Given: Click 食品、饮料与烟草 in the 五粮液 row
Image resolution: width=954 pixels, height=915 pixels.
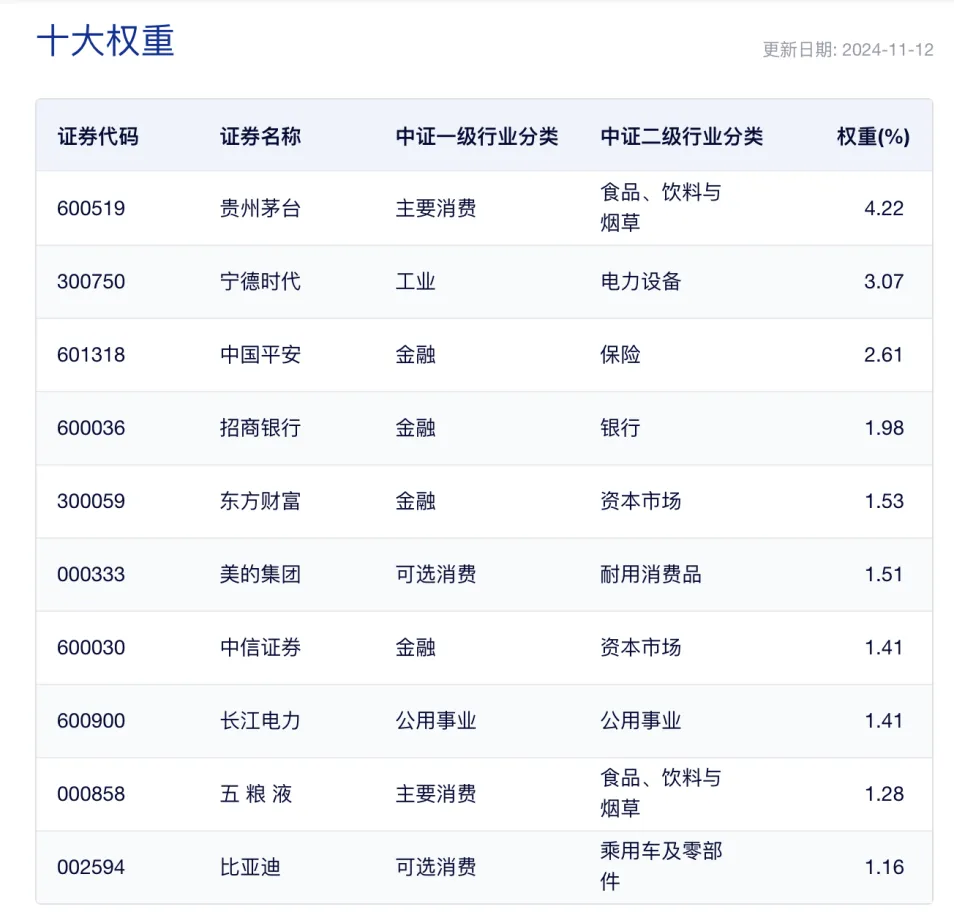Looking at the screenshot, I should point(661,793).
